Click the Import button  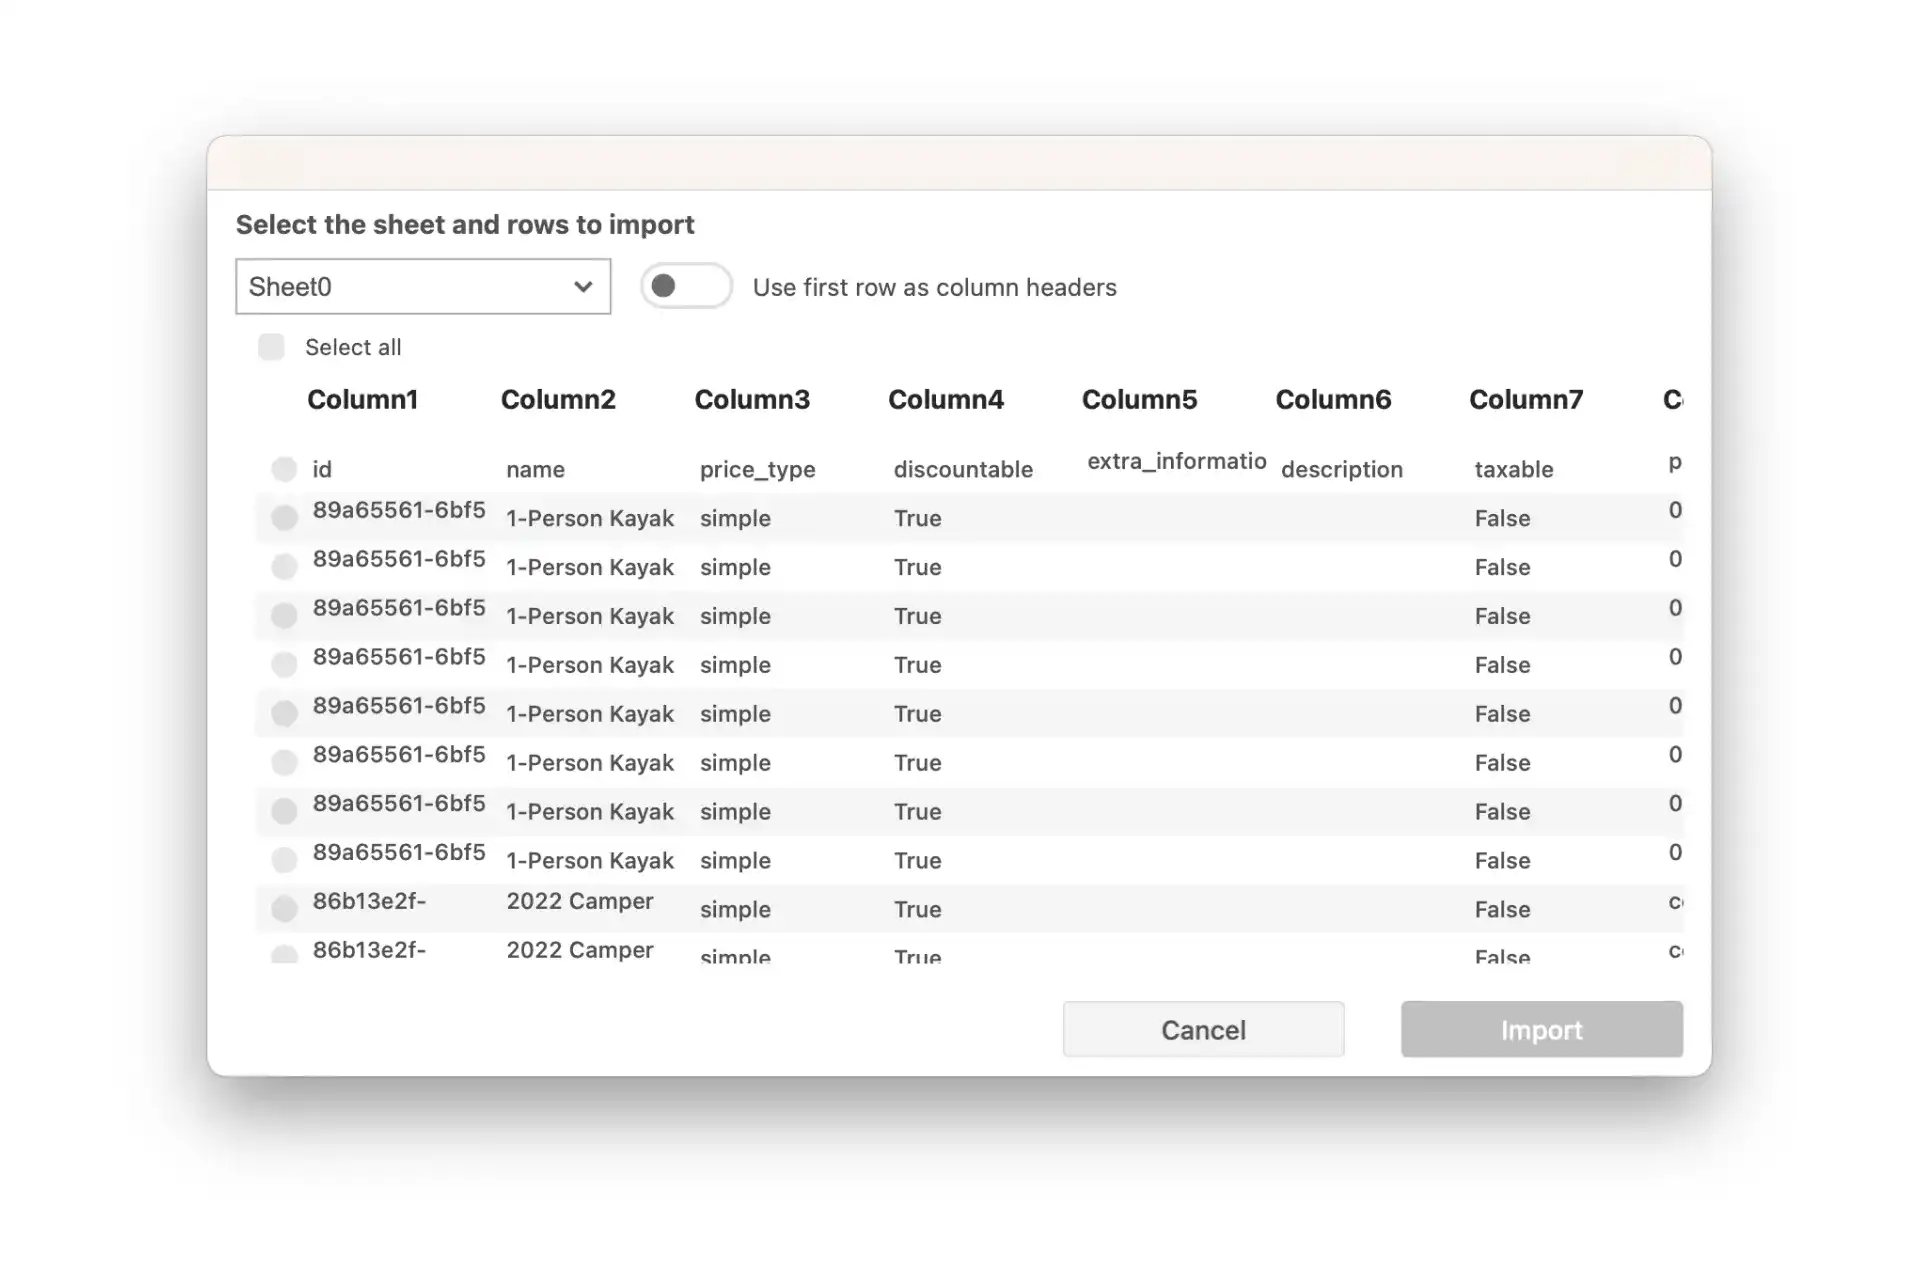[x=1541, y=1030]
